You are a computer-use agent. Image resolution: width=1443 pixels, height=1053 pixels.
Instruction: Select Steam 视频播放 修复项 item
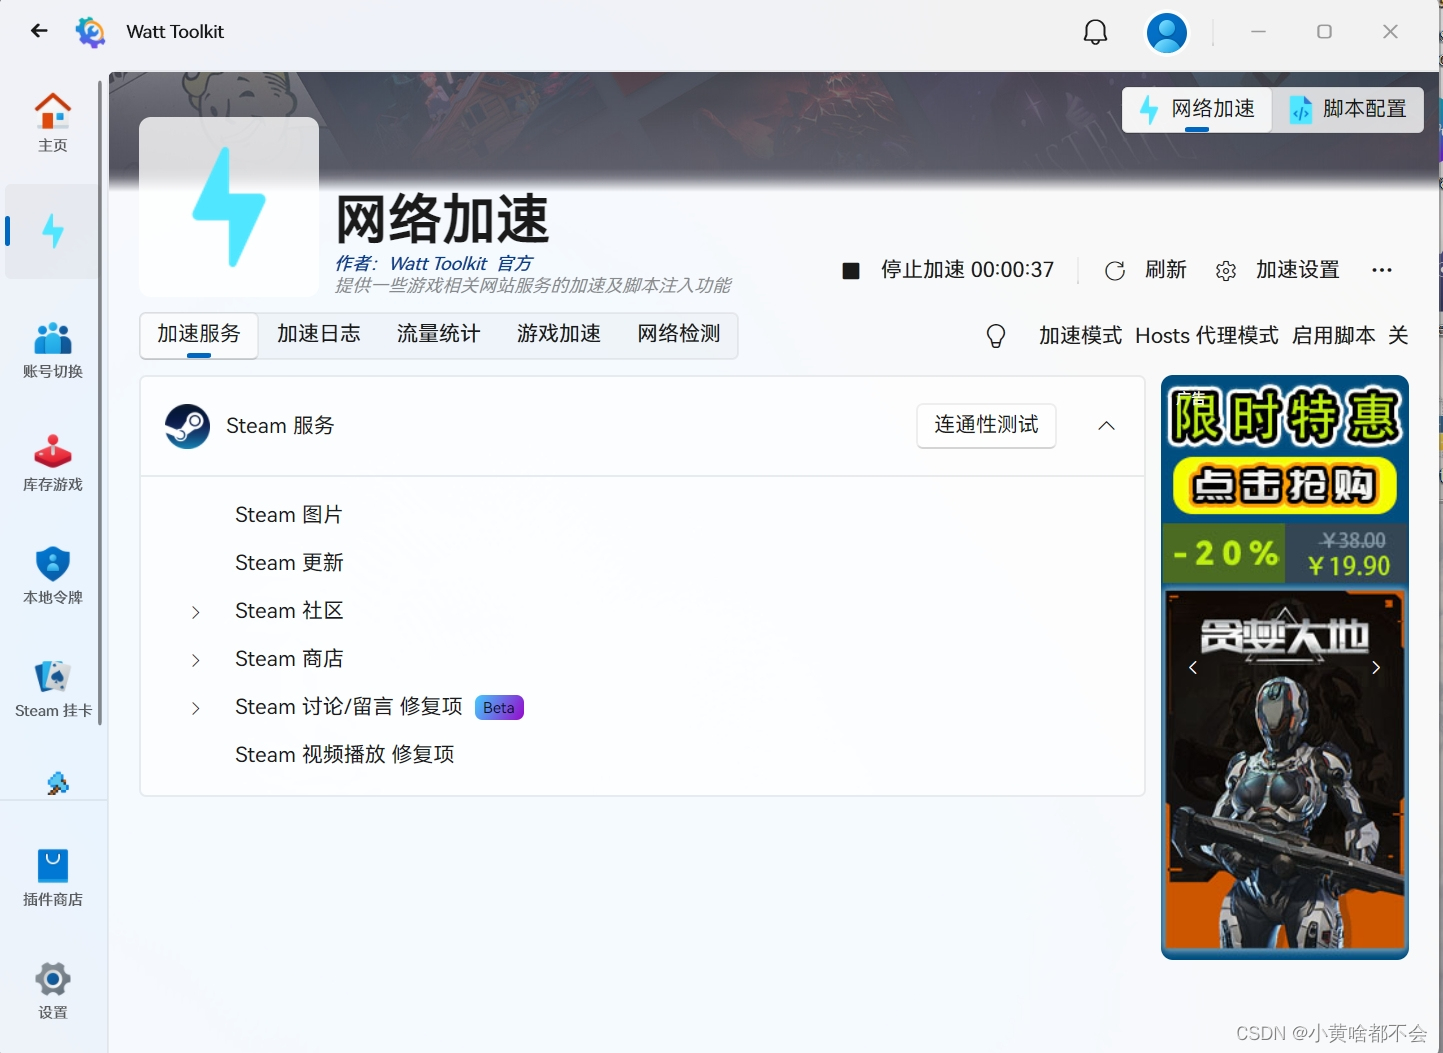(x=345, y=755)
